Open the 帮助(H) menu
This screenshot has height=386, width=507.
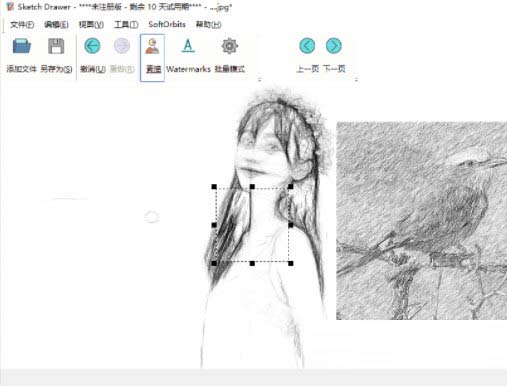(208, 25)
